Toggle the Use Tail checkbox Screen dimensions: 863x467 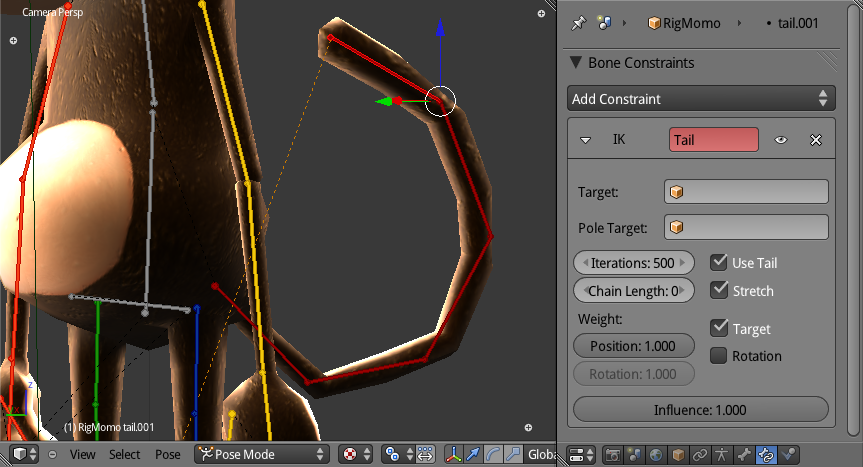pos(719,262)
